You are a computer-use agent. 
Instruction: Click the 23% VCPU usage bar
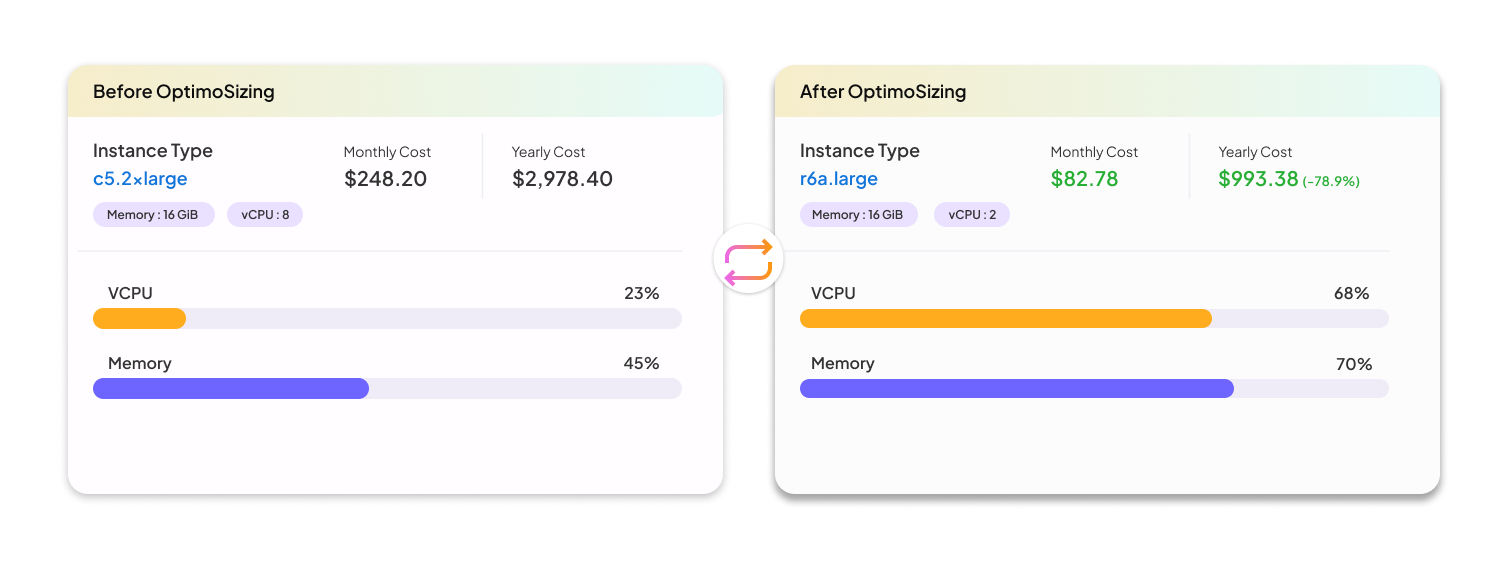[x=387, y=319]
